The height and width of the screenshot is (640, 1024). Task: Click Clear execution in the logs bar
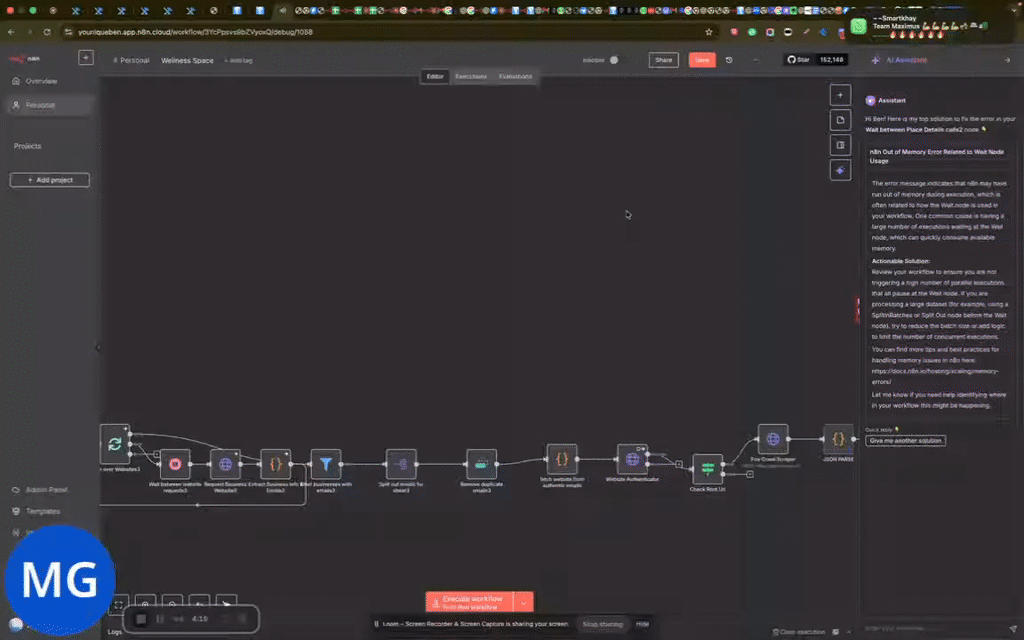[798, 632]
